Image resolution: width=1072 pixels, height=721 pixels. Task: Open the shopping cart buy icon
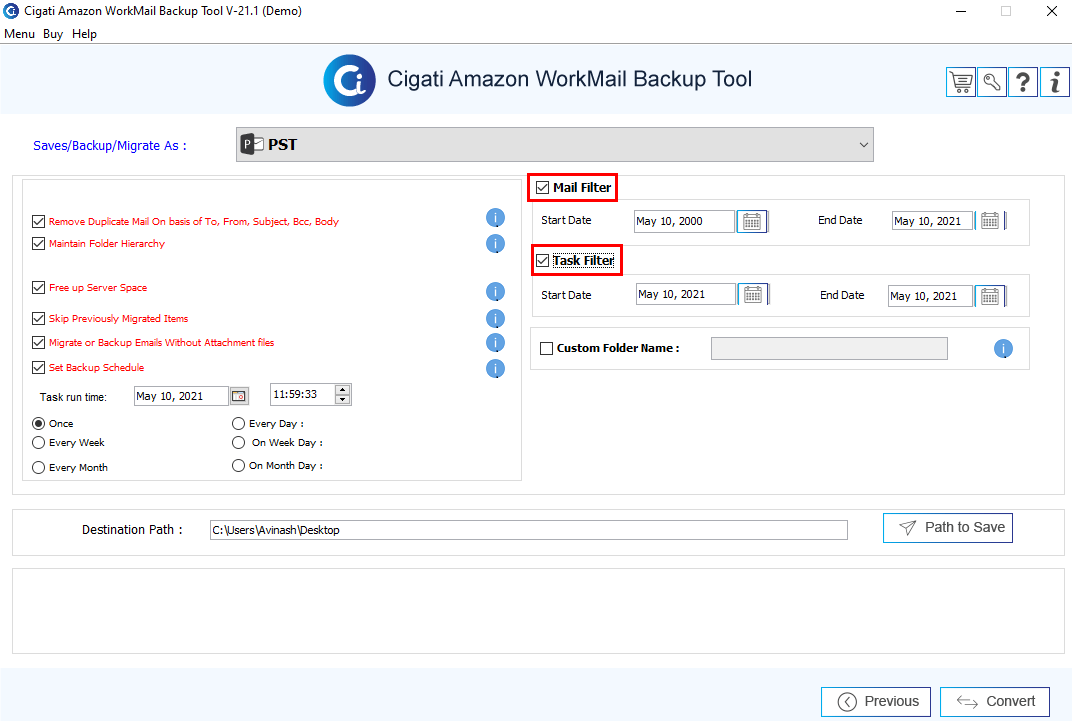point(961,83)
